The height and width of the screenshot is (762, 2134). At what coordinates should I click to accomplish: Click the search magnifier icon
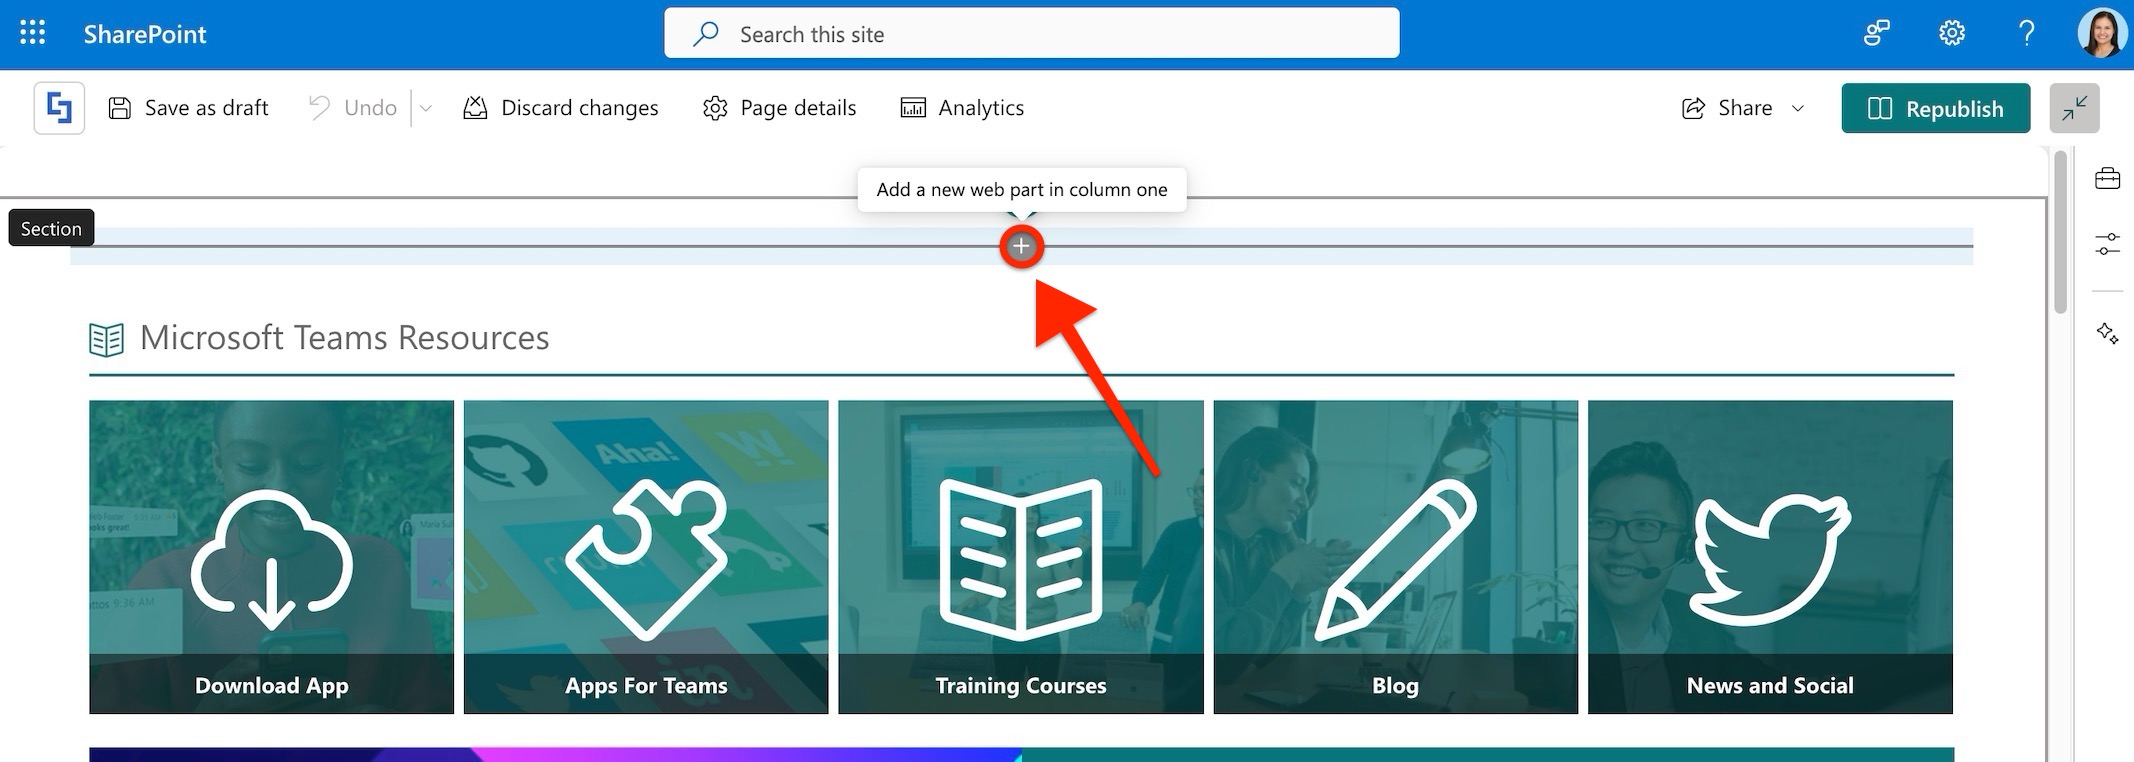(706, 34)
